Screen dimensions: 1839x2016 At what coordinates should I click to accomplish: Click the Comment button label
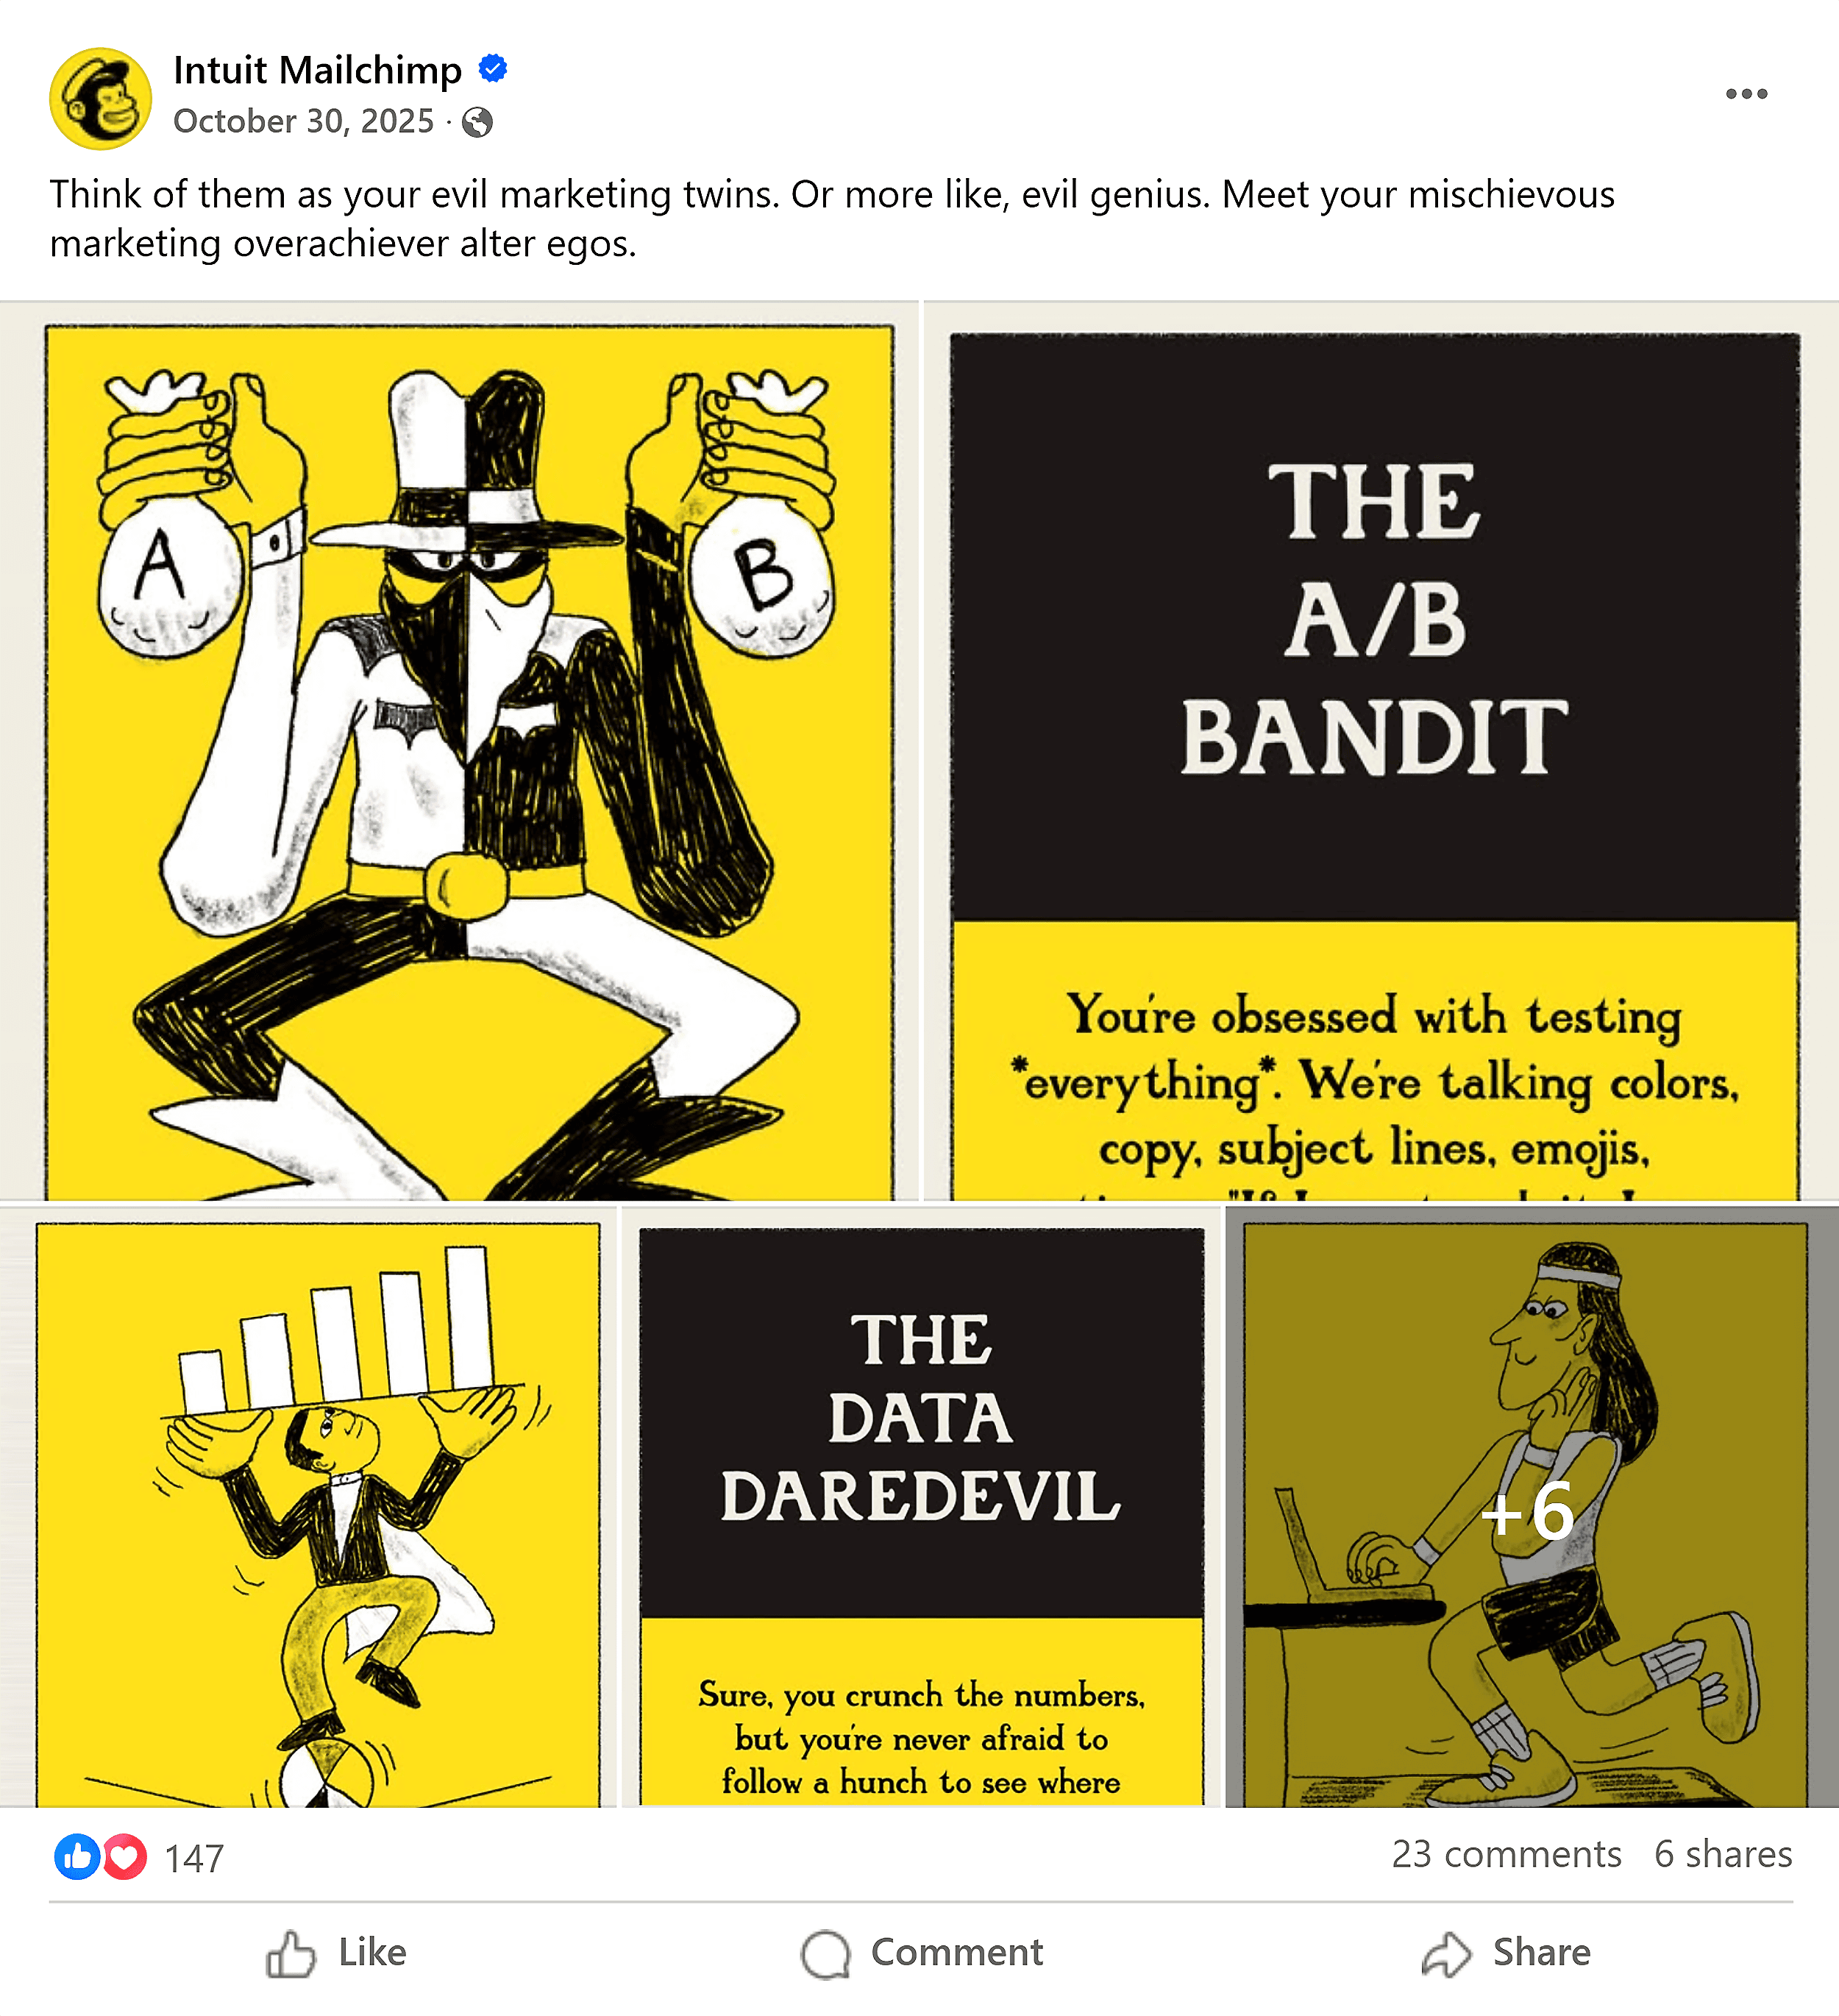point(956,1952)
